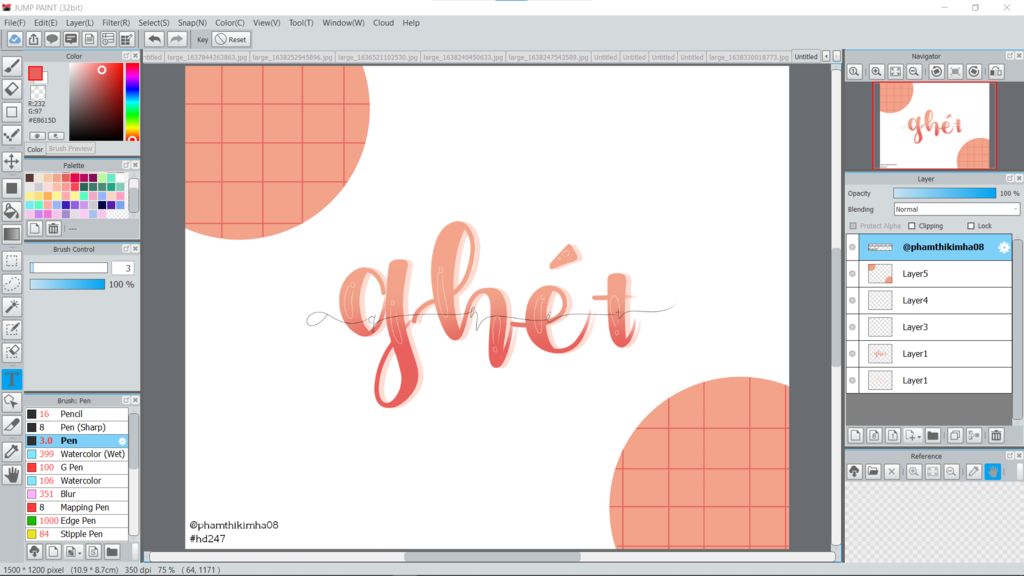Click the cloud save icon in toolbar
The image size is (1024, 576).
tap(14, 39)
